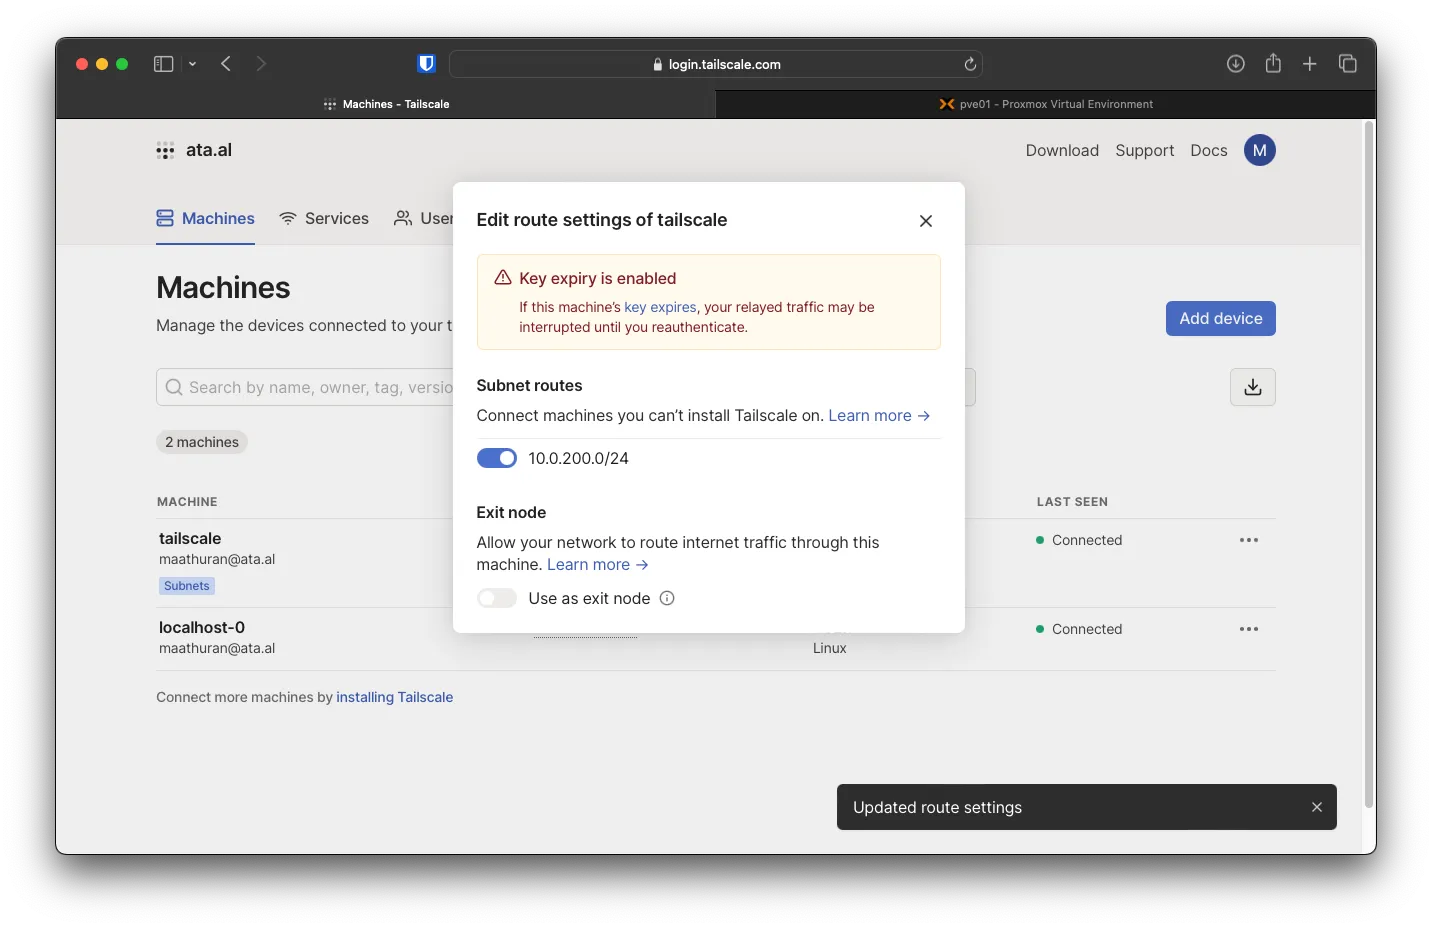The height and width of the screenshot is (928, 1432).
Task: Toggle the 10.0.200.0/24 subnet route switch
Action: pos(497,458)
